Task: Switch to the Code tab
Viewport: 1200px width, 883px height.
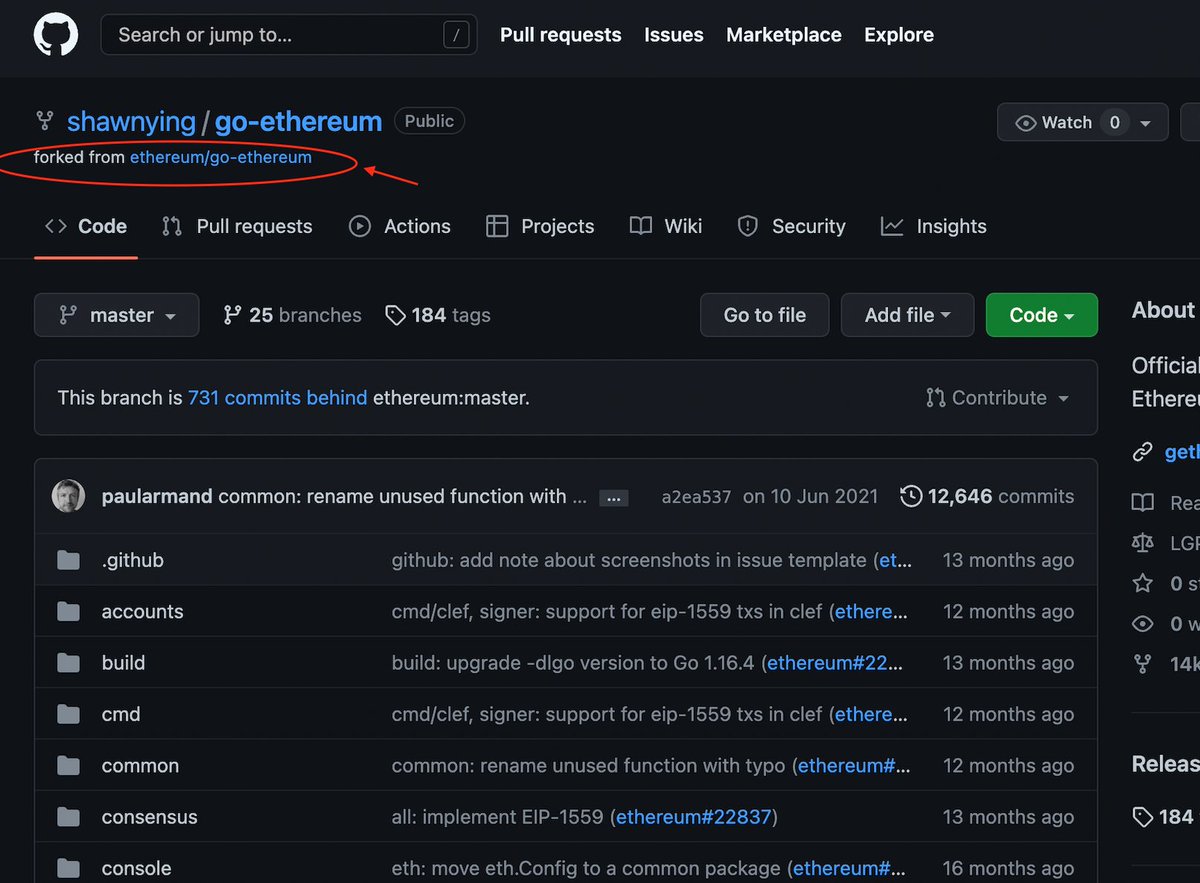Action: [86, 226]
